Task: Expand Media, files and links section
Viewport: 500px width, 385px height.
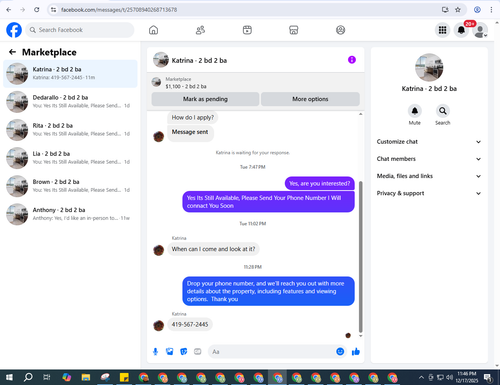Action: point(429,176)
